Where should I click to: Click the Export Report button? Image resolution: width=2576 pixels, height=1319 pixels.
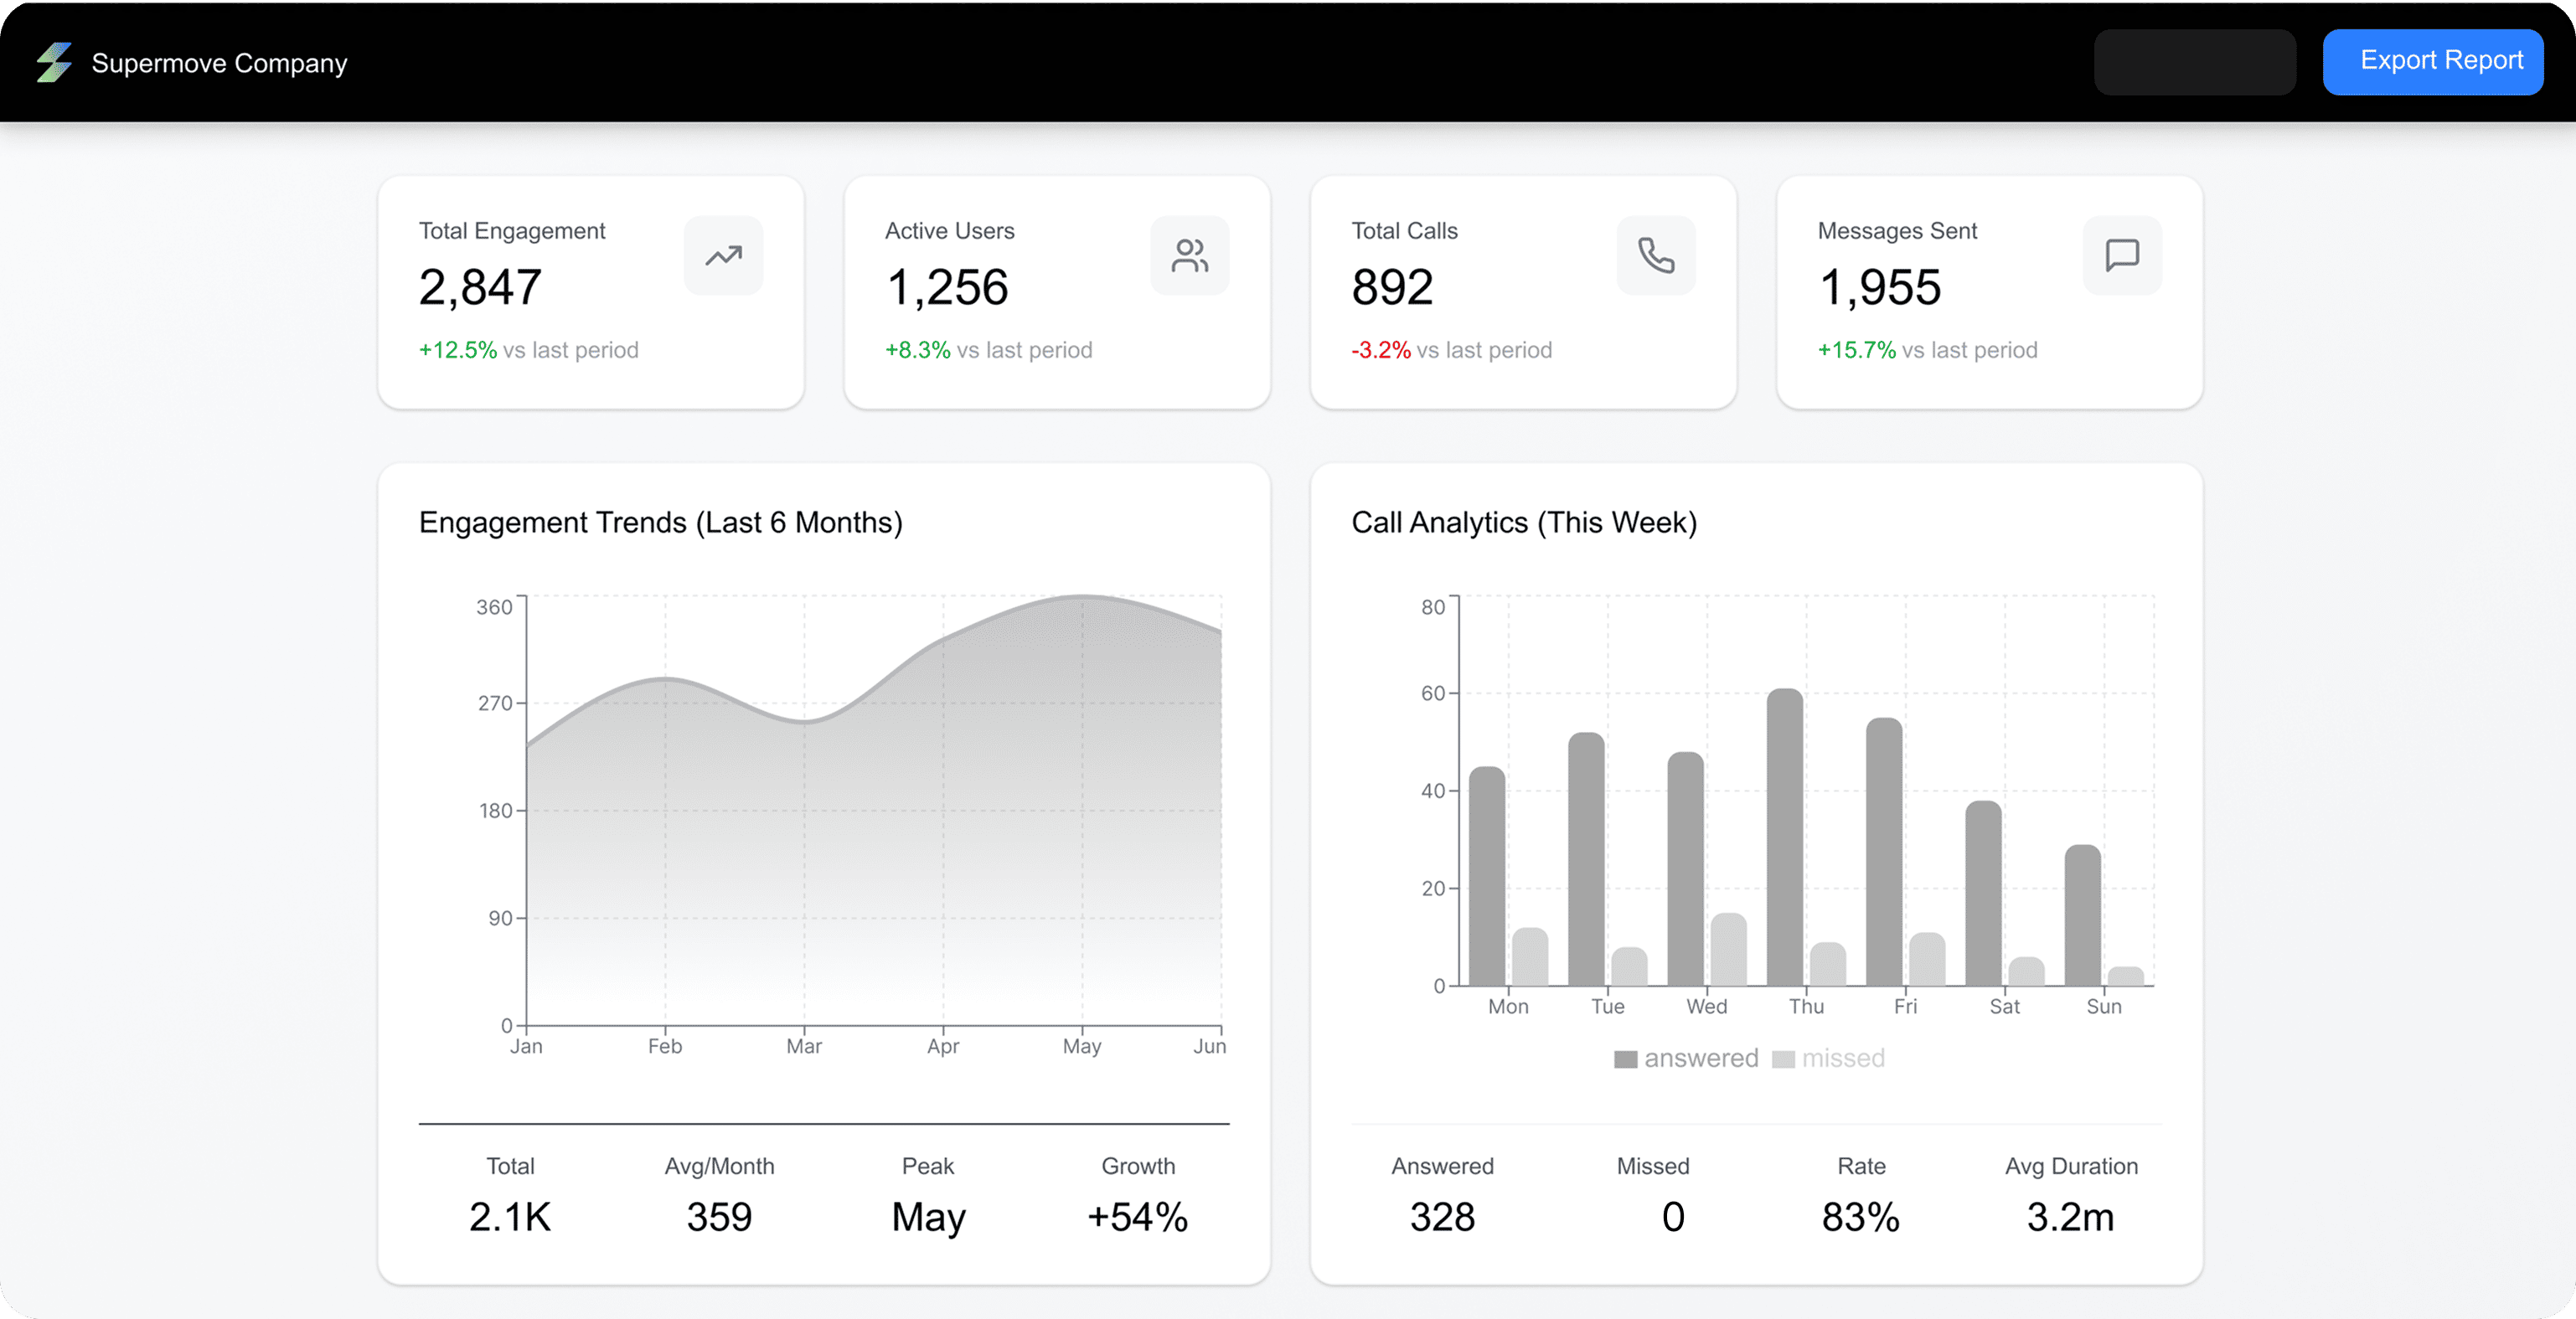tap(2432, 62)
